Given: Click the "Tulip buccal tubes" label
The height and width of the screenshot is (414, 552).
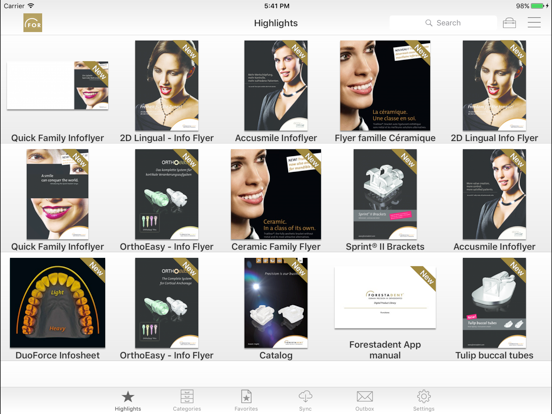Looking at the screenshot, I should click(494, 356).
